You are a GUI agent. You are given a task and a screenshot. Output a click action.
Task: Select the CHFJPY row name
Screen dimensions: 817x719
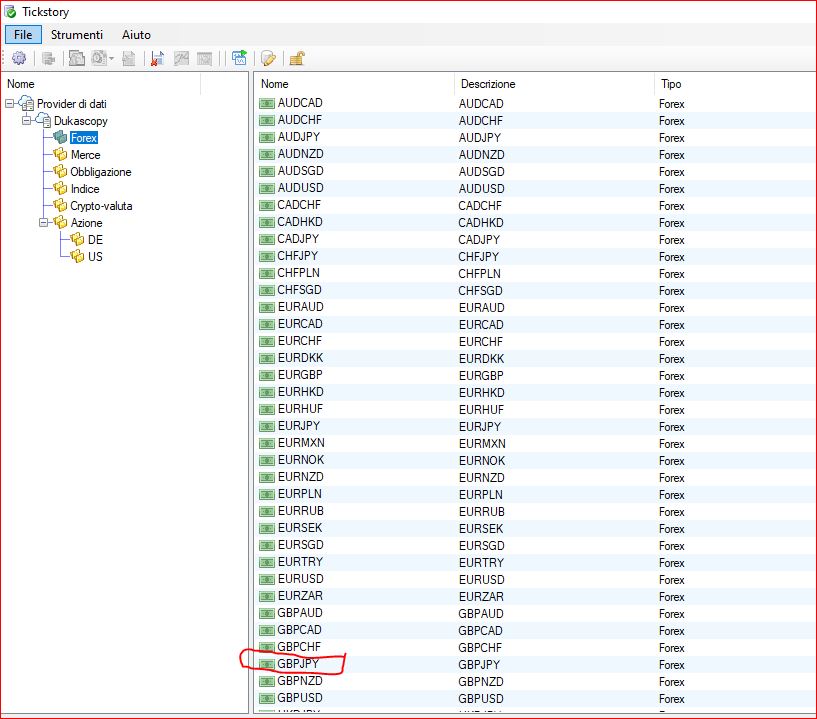[298, 256]
